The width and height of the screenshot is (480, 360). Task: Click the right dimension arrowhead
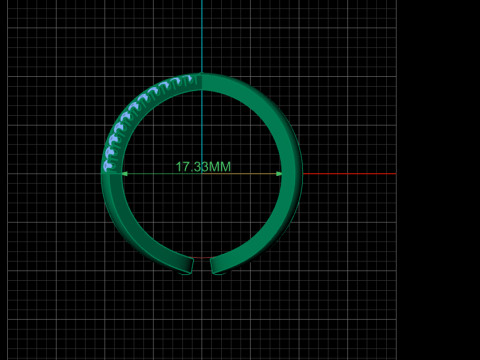pos(279,174)
